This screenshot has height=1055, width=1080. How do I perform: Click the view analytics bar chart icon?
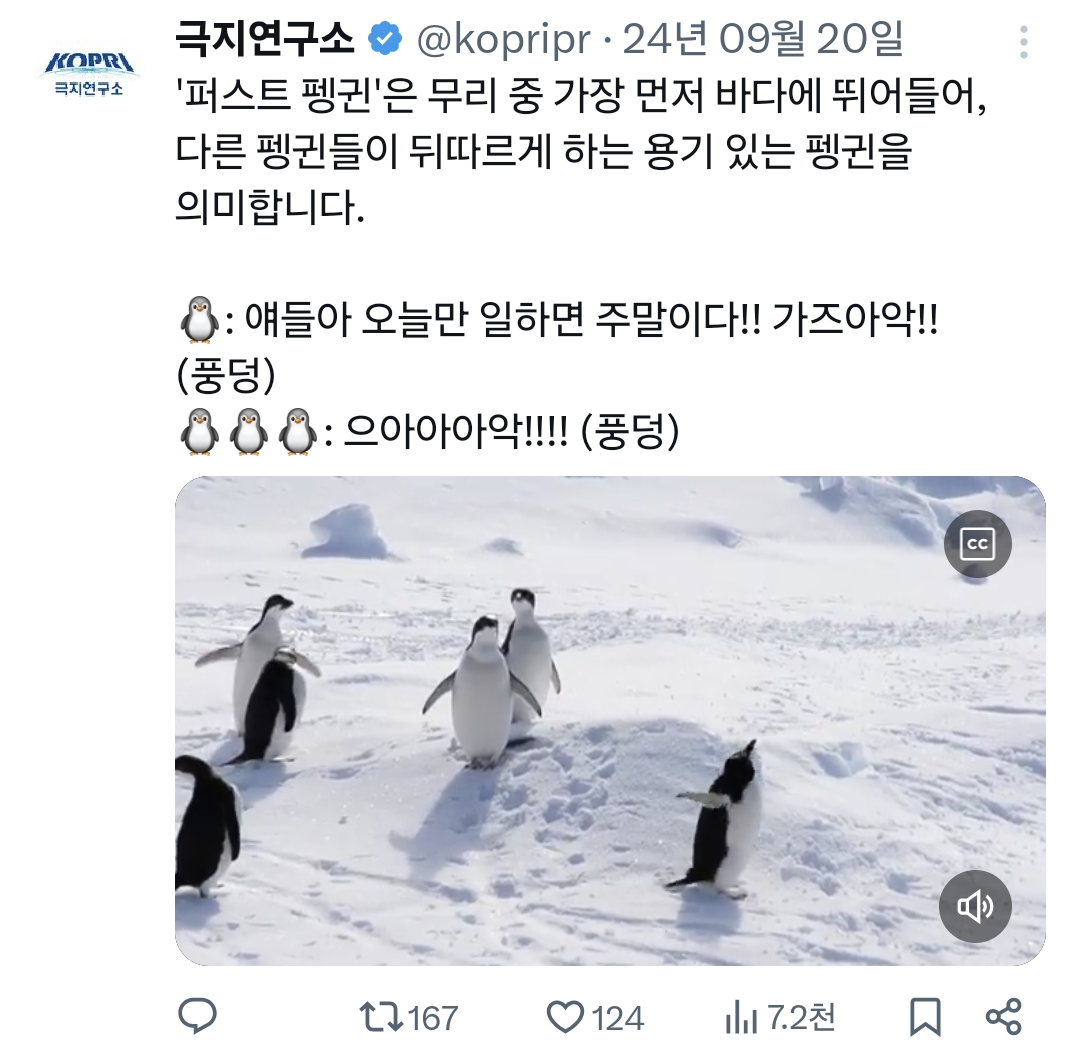[x=740, y=1018]
